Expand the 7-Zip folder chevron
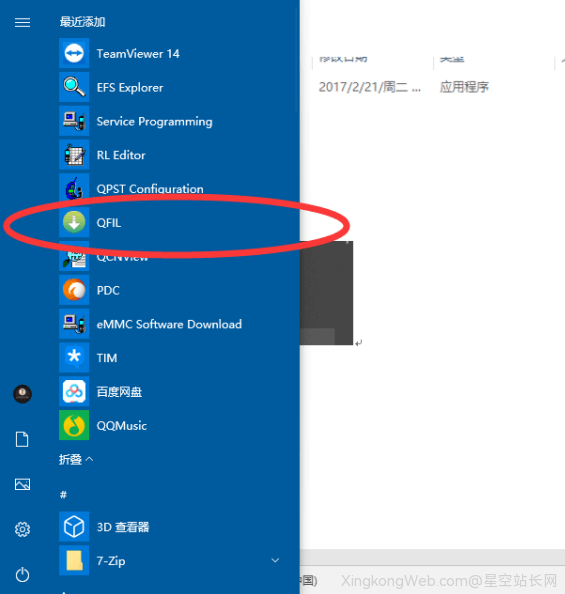The height and width of the screenshot is (594, 565). tap(275, 560)
